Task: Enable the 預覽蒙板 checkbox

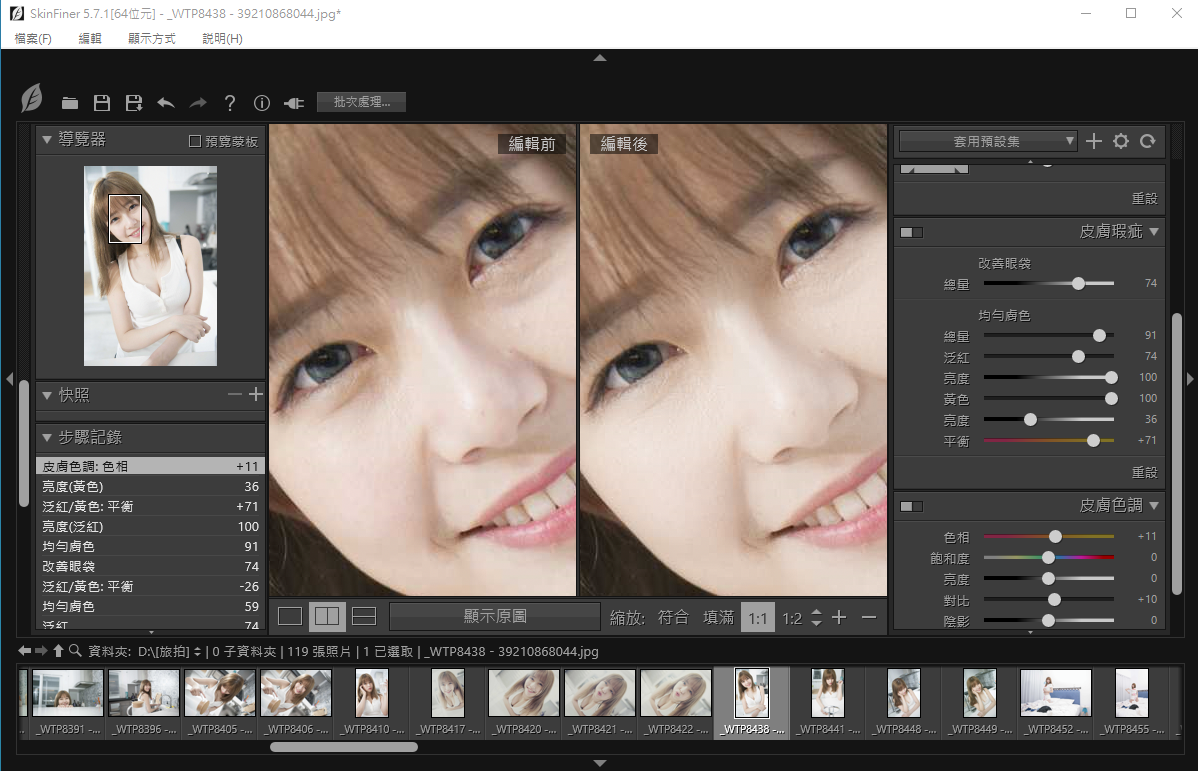Action: (195, 141)
